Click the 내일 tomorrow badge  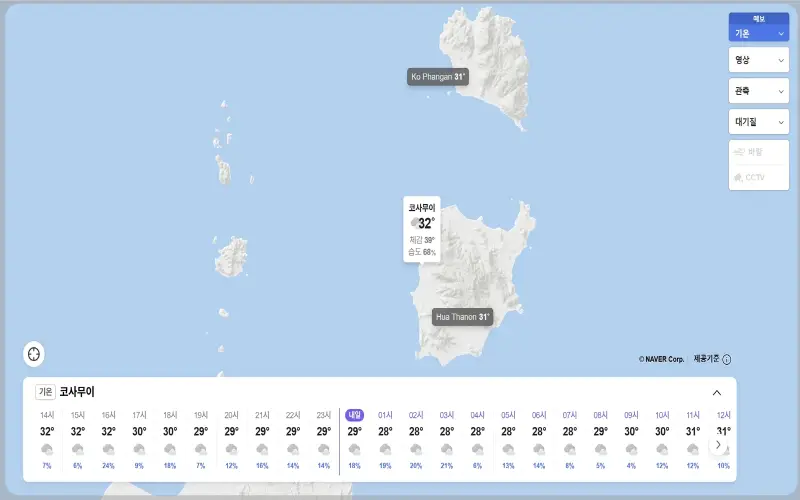coord(355,415)
